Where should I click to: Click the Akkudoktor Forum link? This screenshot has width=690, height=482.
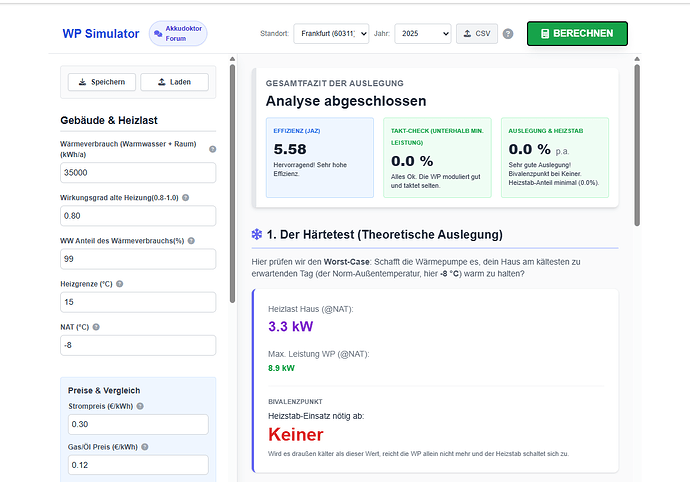coord(178,33)
